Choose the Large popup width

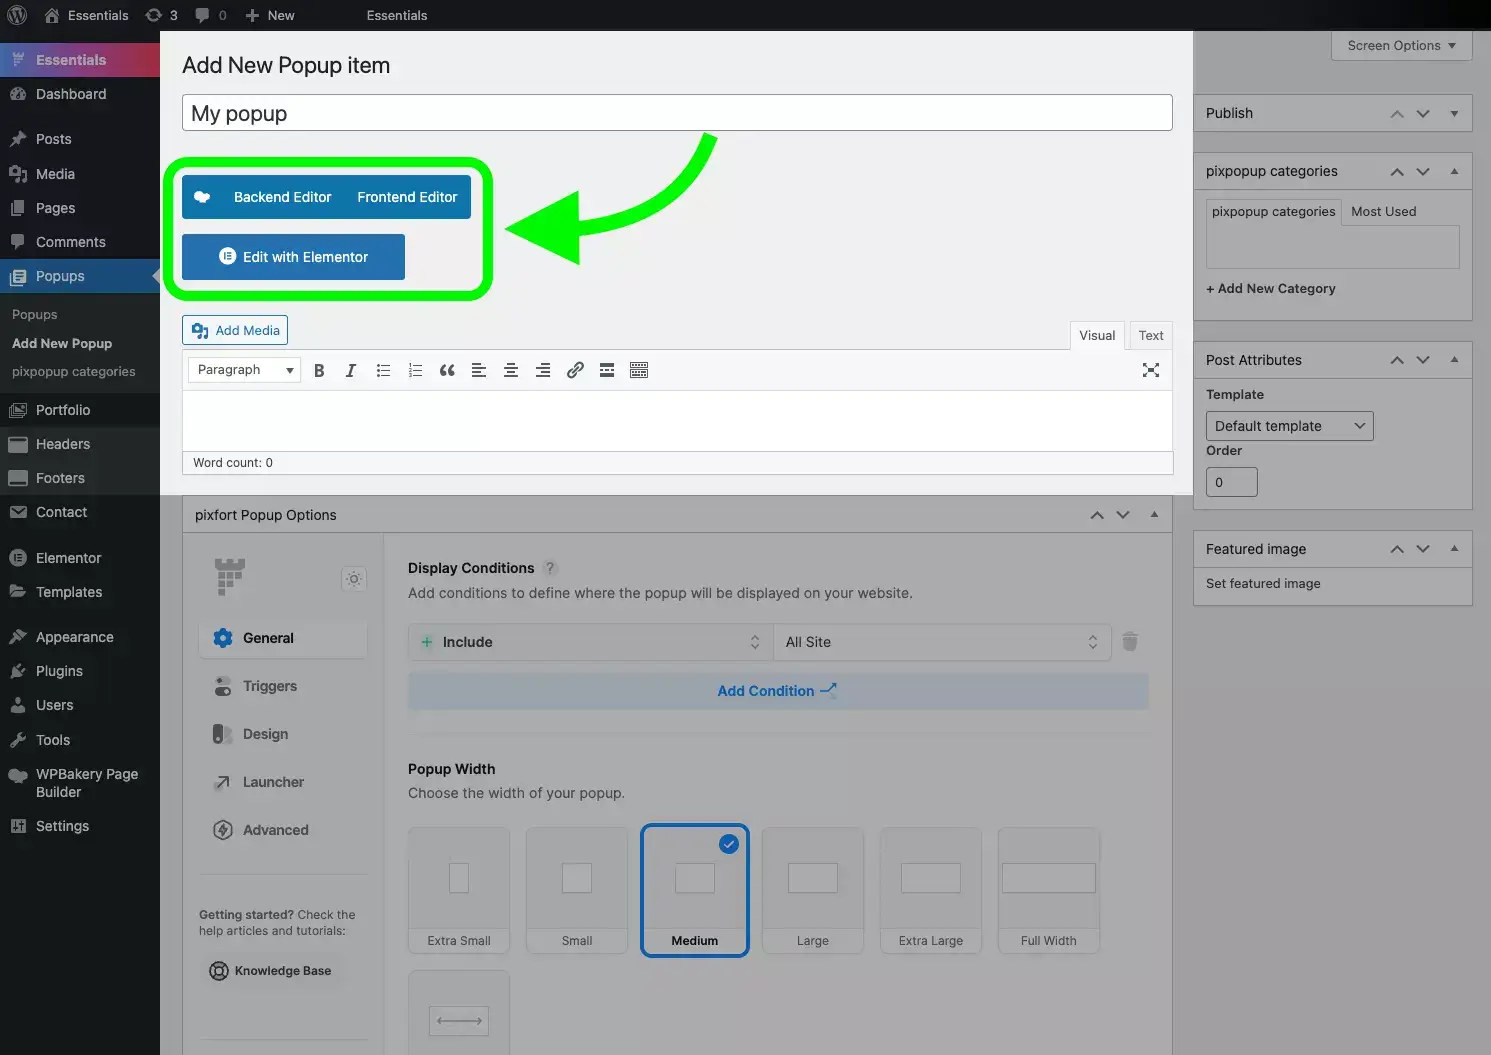pyautogui.click(x=813, y=890)
